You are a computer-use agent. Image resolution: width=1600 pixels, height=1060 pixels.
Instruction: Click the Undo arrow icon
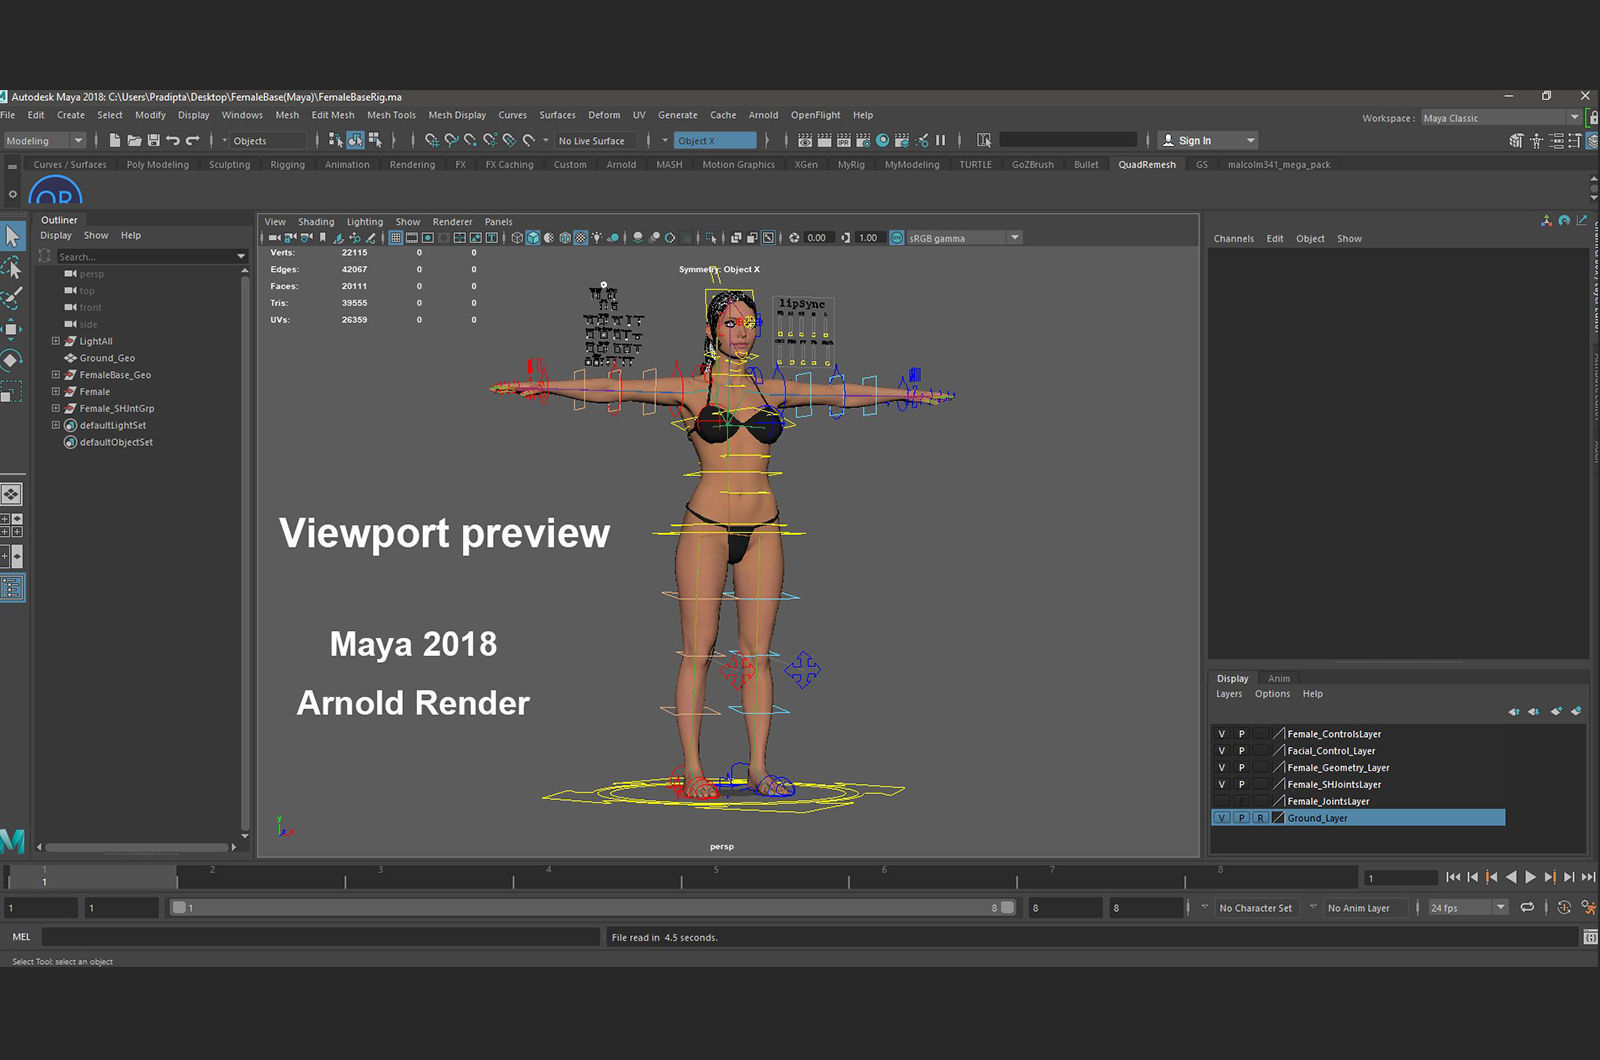[x=173, y=140]
